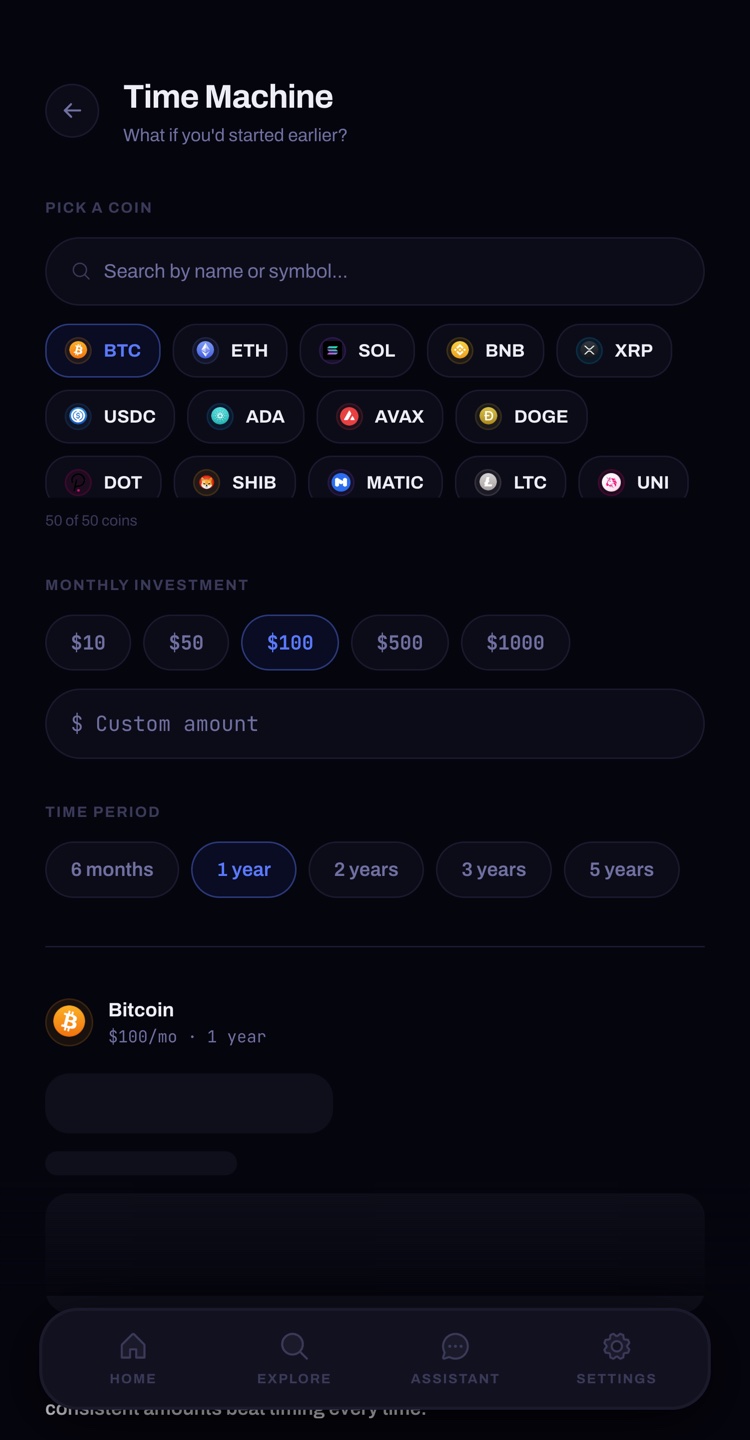750x1440 pixels.
Task: Choose the 3 years time period
Action: click(x=494, y=870)
